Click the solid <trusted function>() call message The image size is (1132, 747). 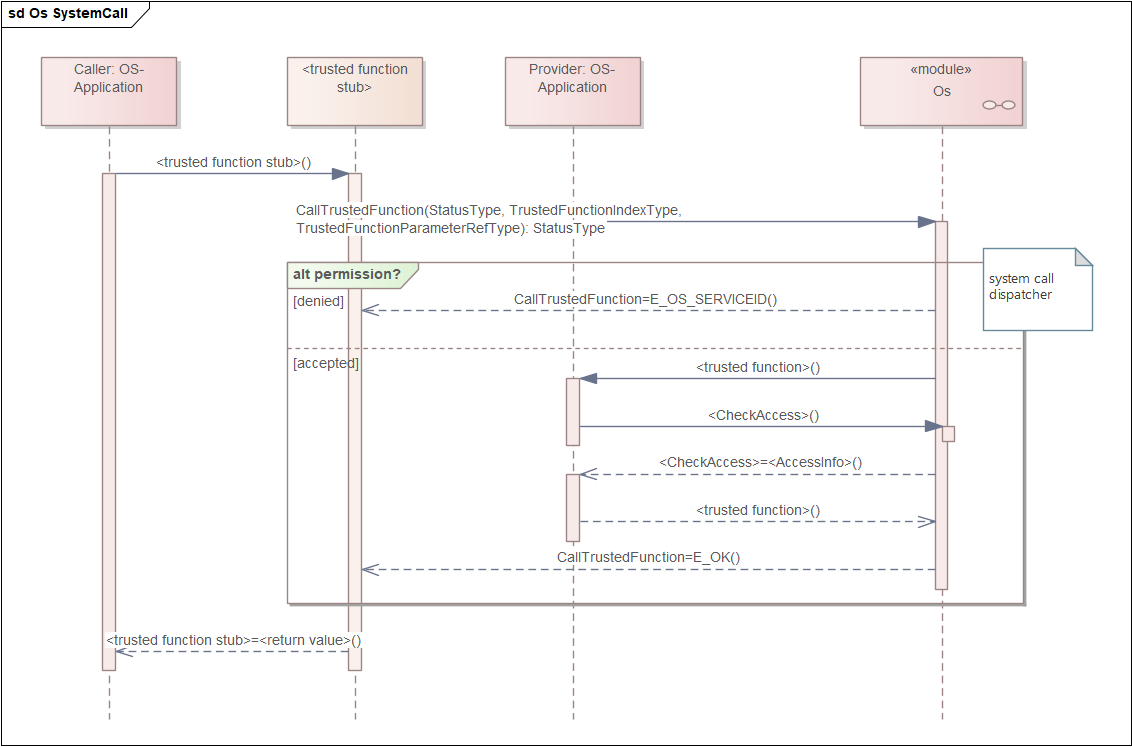[758, 367]
